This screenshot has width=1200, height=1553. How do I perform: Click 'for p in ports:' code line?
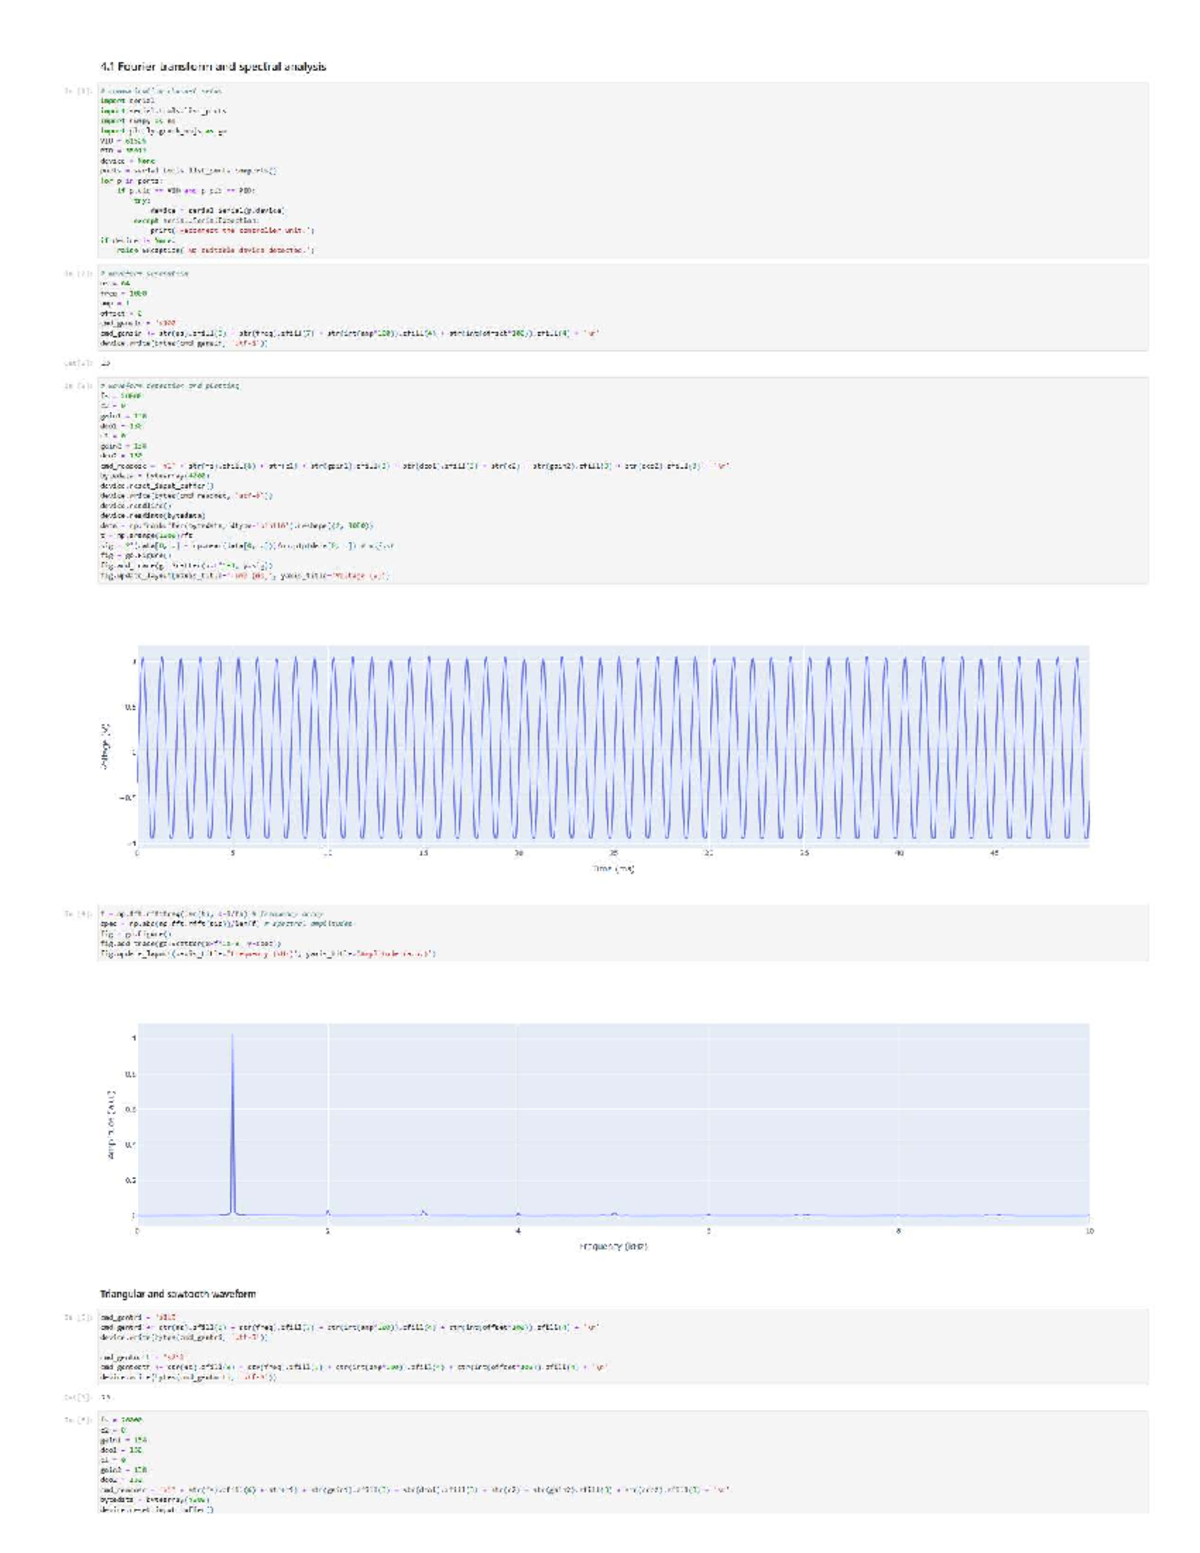click(x=131, y=180)
